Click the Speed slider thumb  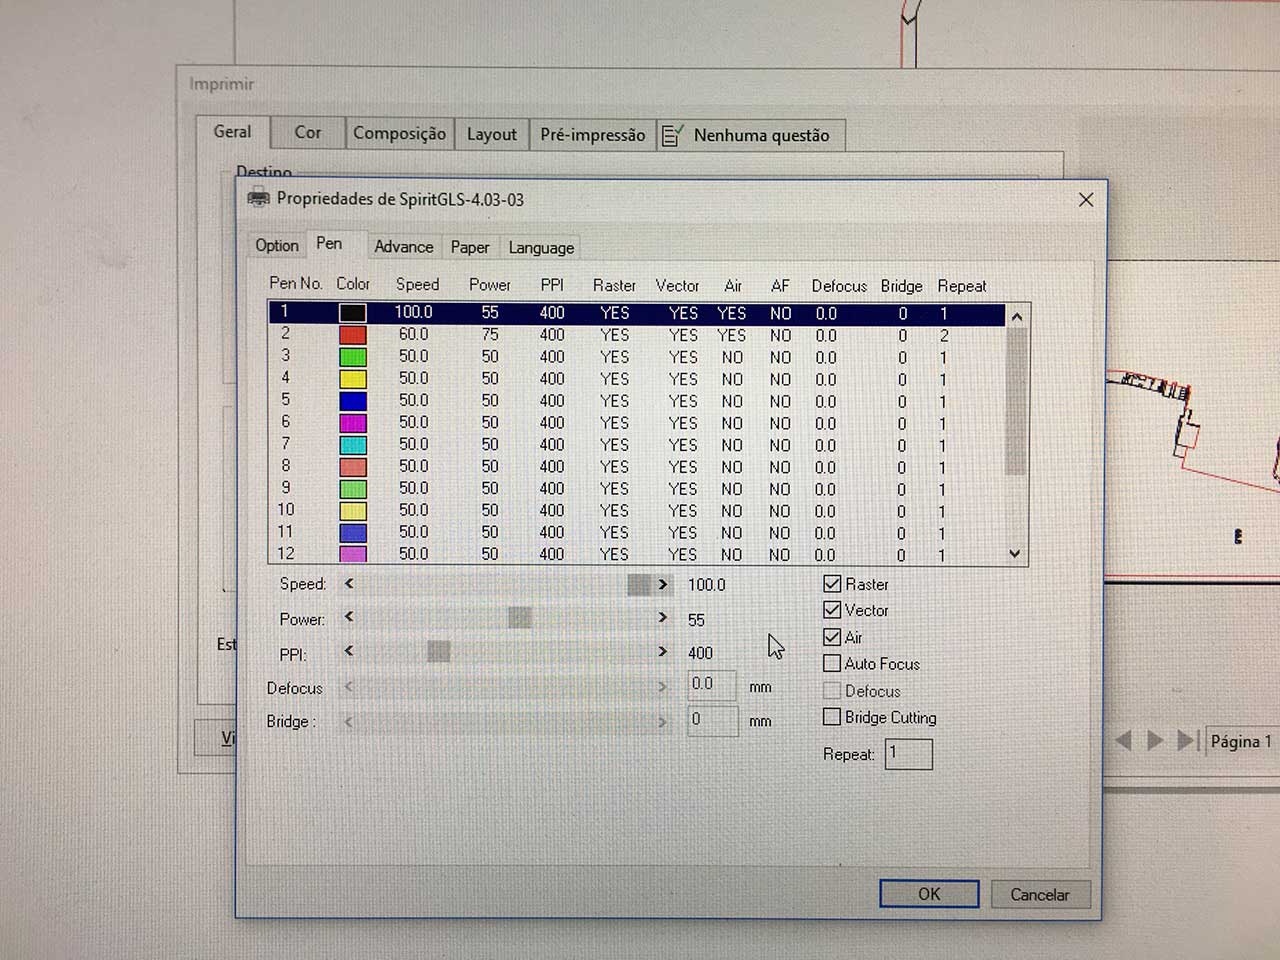[638, 585]
